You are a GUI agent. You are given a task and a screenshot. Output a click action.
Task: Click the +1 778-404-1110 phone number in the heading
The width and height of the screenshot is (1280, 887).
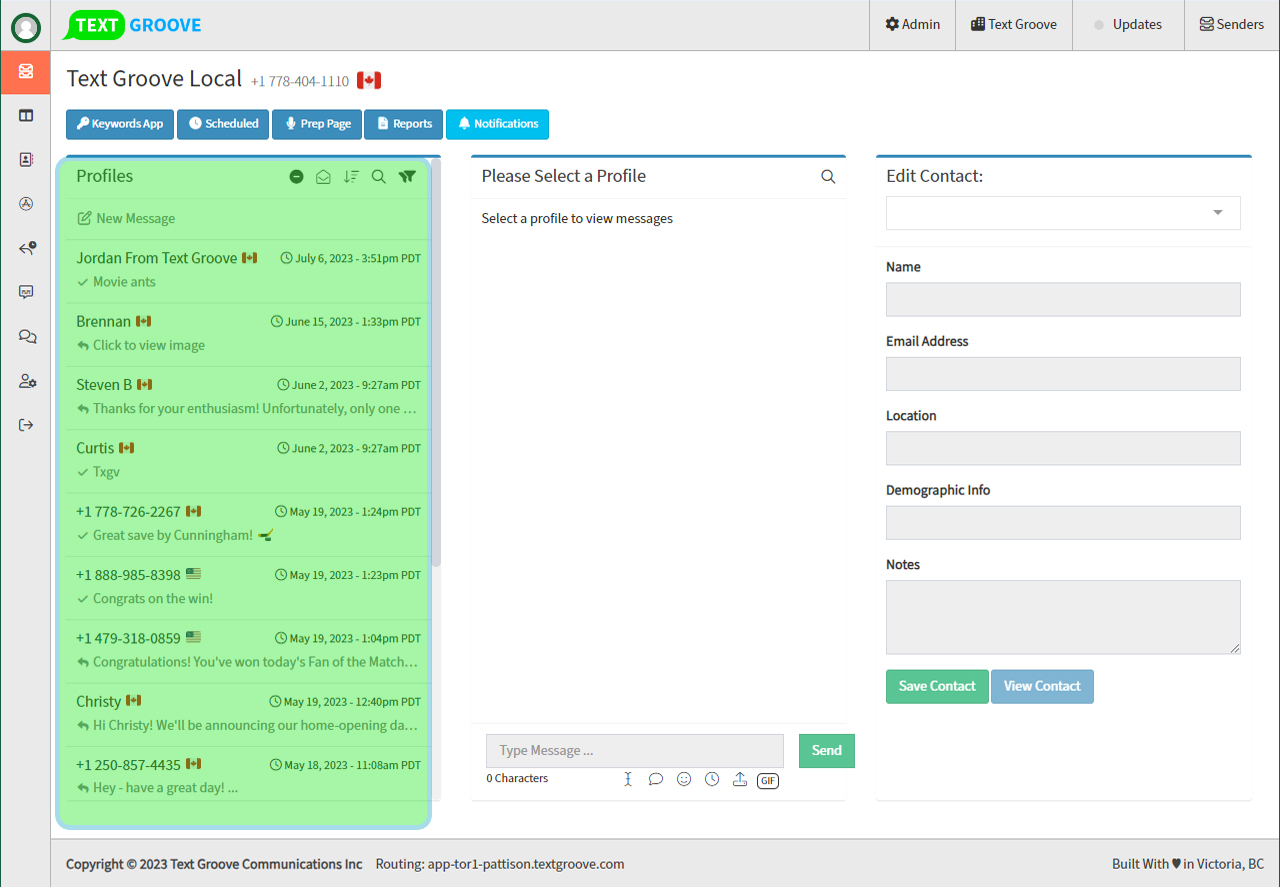300,82
